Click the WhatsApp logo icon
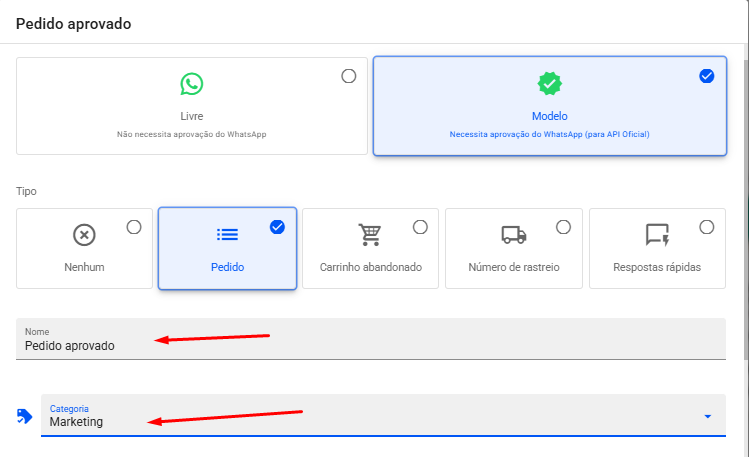 tap(191, 84)
